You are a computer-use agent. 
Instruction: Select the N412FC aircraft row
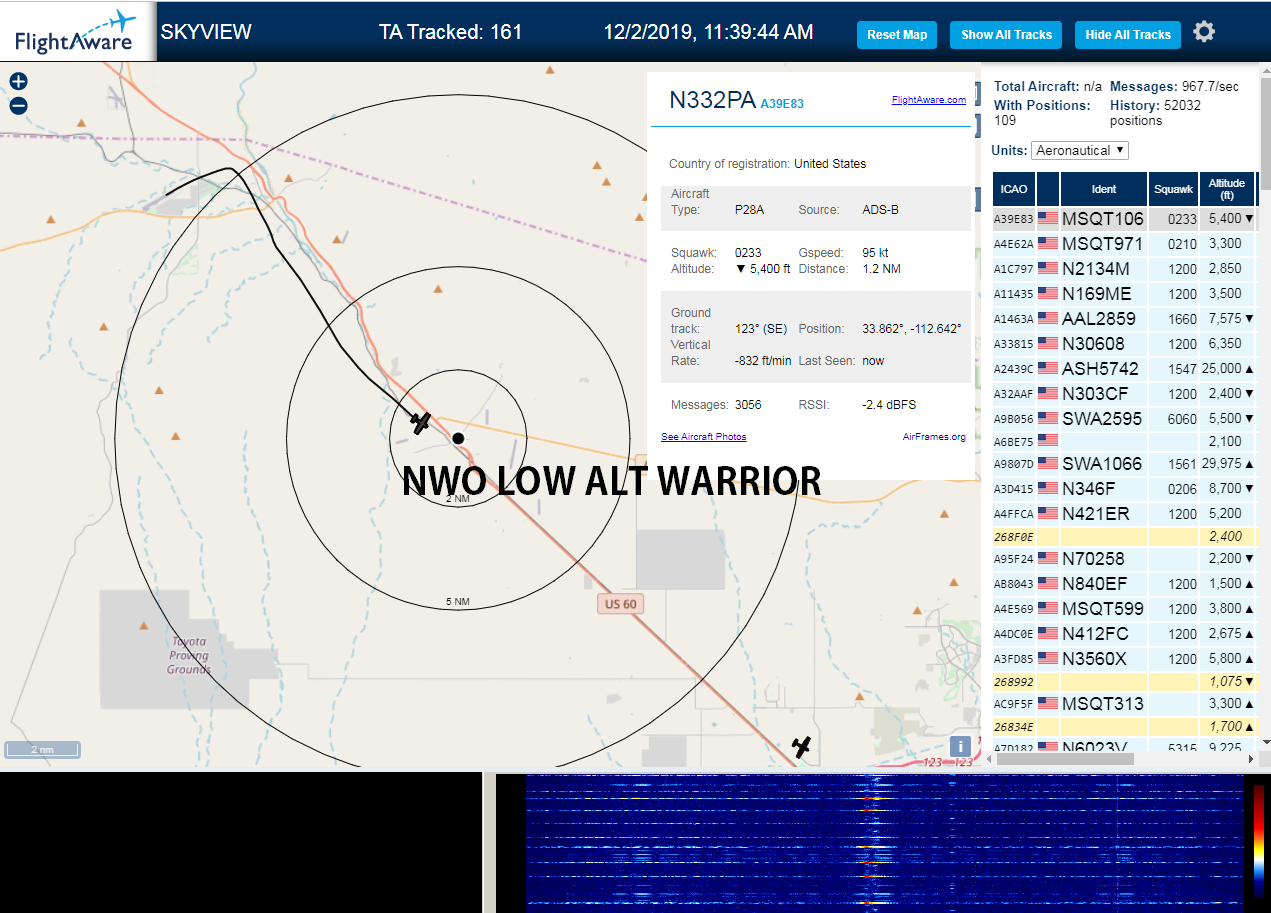pos(1125,634)
